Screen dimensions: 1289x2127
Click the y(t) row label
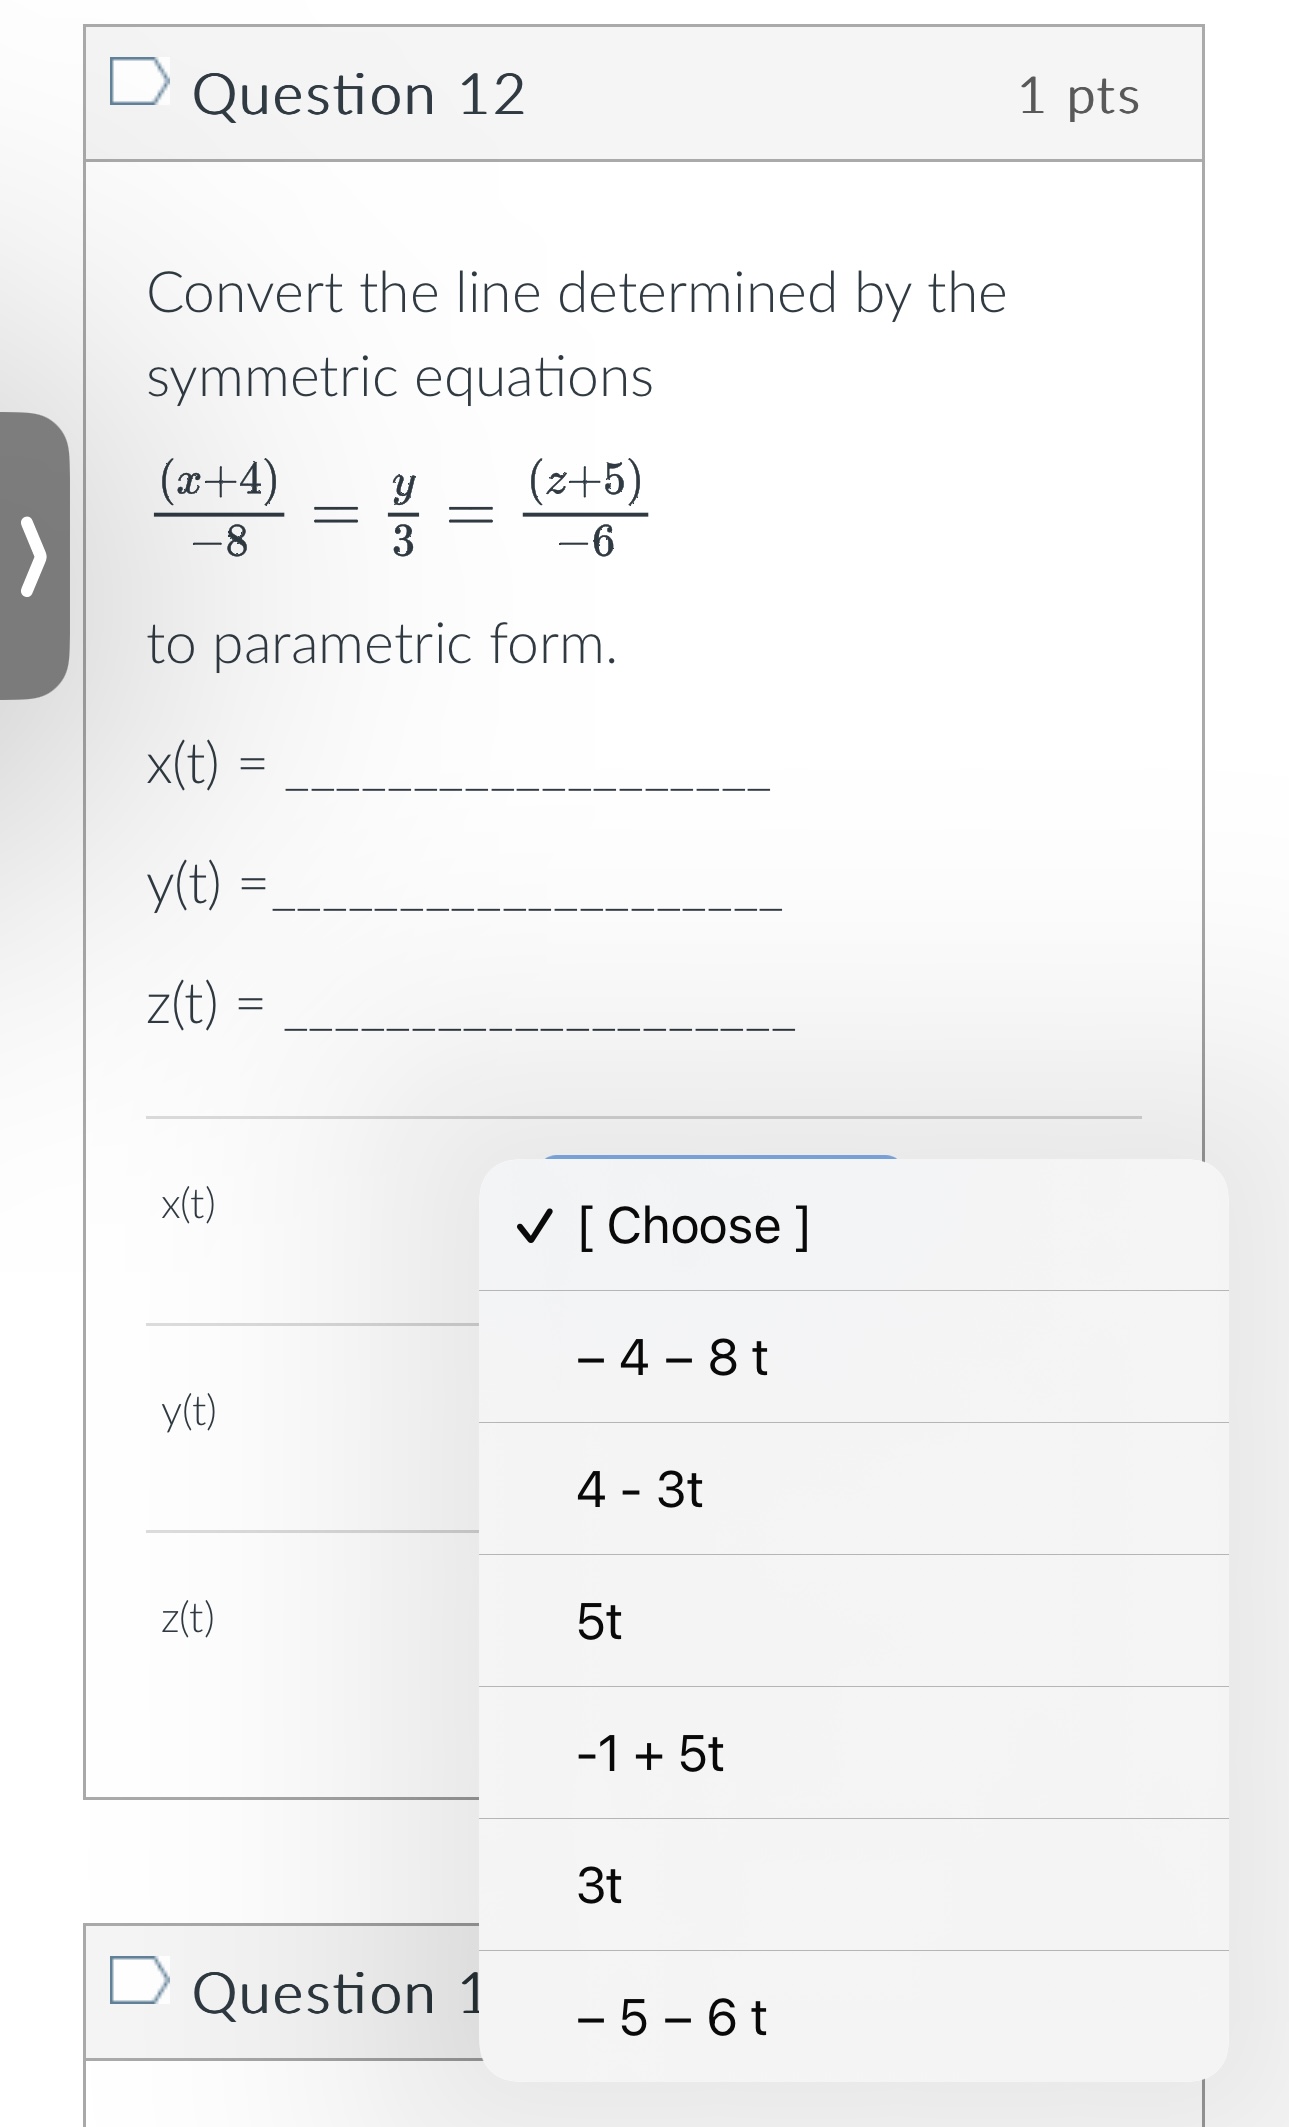click(x=188, y=1413)
